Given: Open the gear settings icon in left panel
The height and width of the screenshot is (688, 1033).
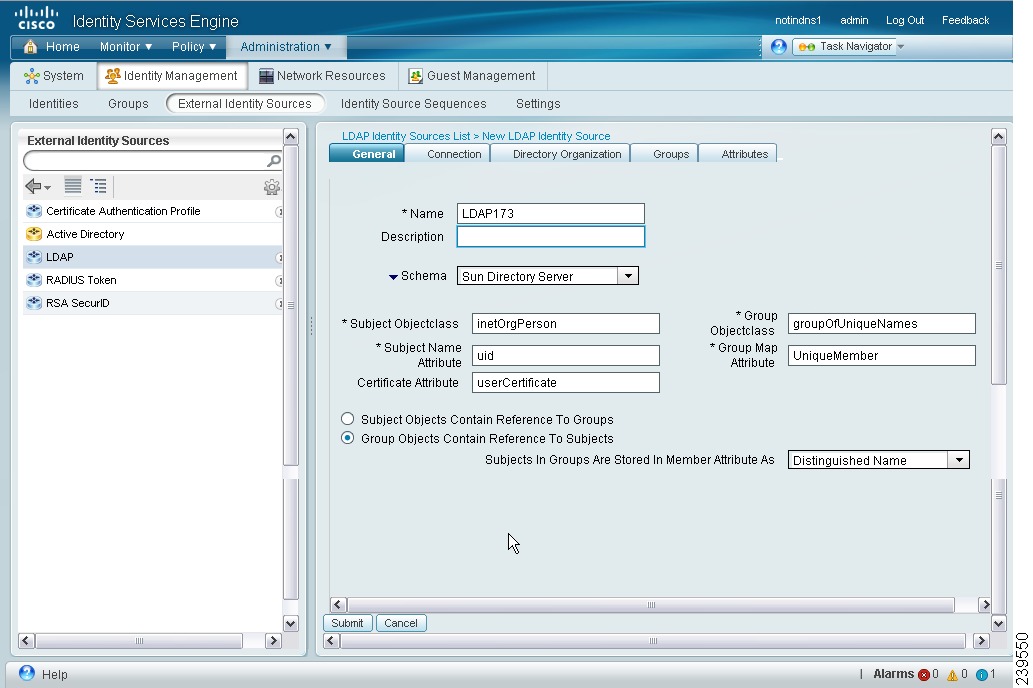Looking at the screenshot, I should (271, 187).
